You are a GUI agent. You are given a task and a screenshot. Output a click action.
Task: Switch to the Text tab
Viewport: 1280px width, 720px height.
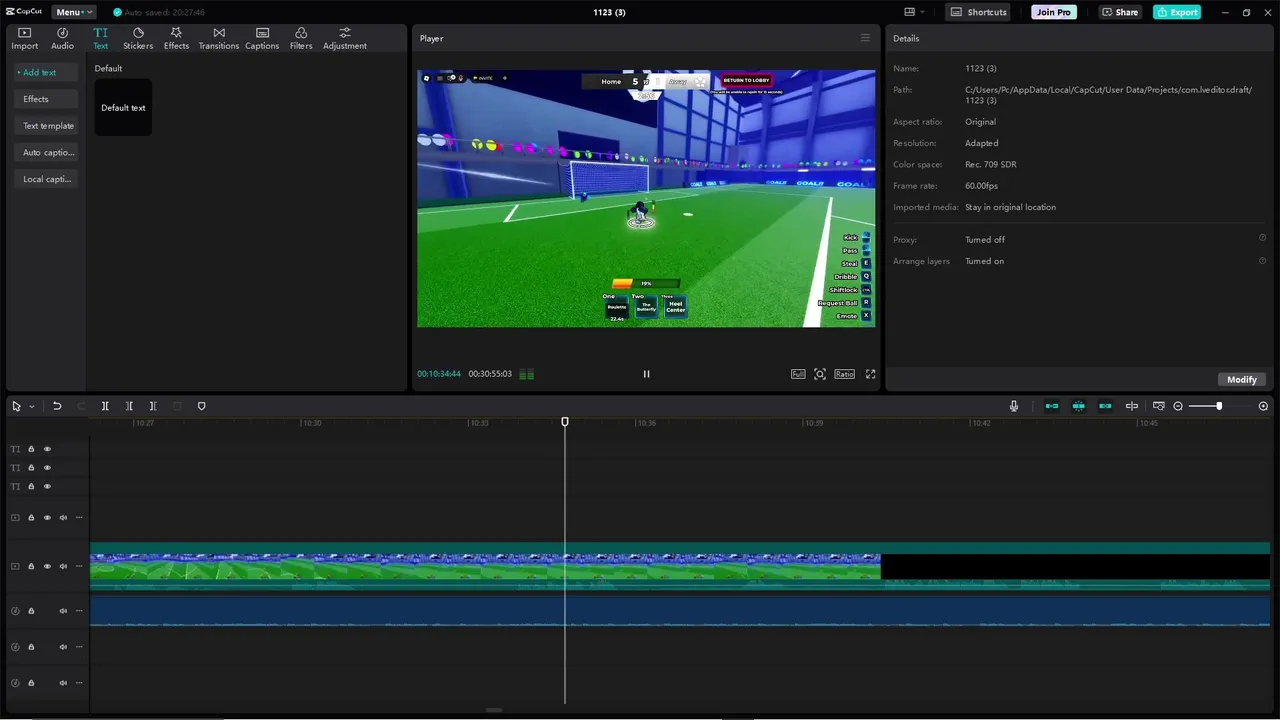(x=100, y=39)
